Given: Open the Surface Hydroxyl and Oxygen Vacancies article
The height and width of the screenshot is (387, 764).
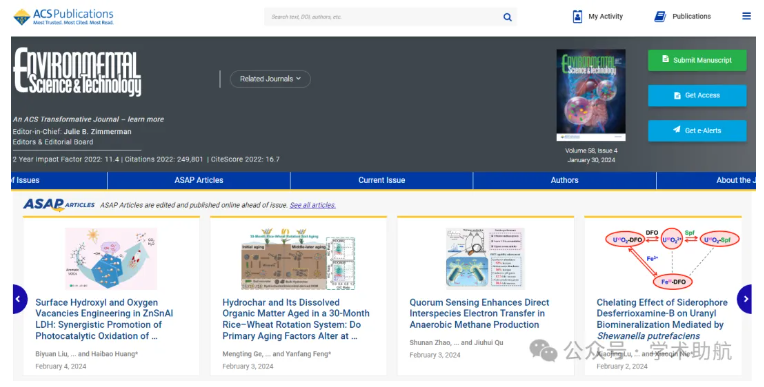Looking at the screenshot, I should pyautogui.click(x=104, y=319).
